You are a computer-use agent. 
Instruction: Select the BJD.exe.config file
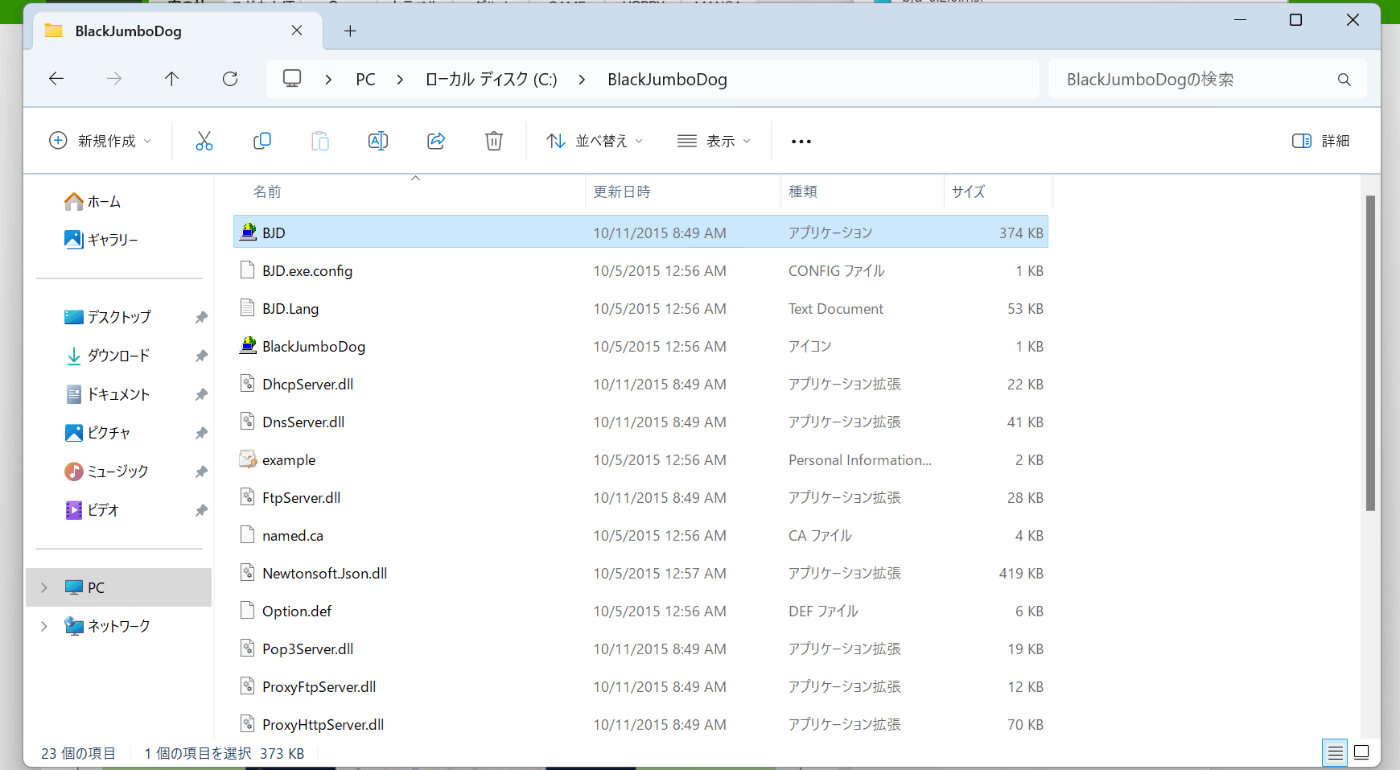[x=640, y=271]
